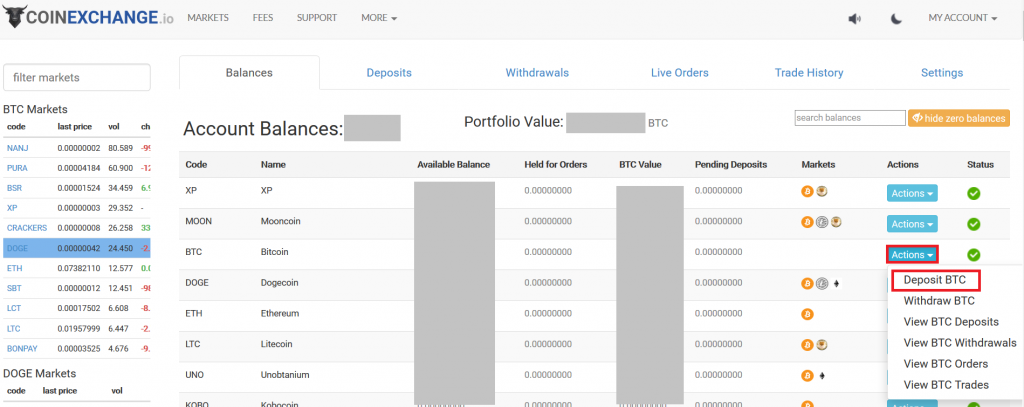1024x407 pixels.
Task: Click the Name column header
Action: [x=273, y=165]
